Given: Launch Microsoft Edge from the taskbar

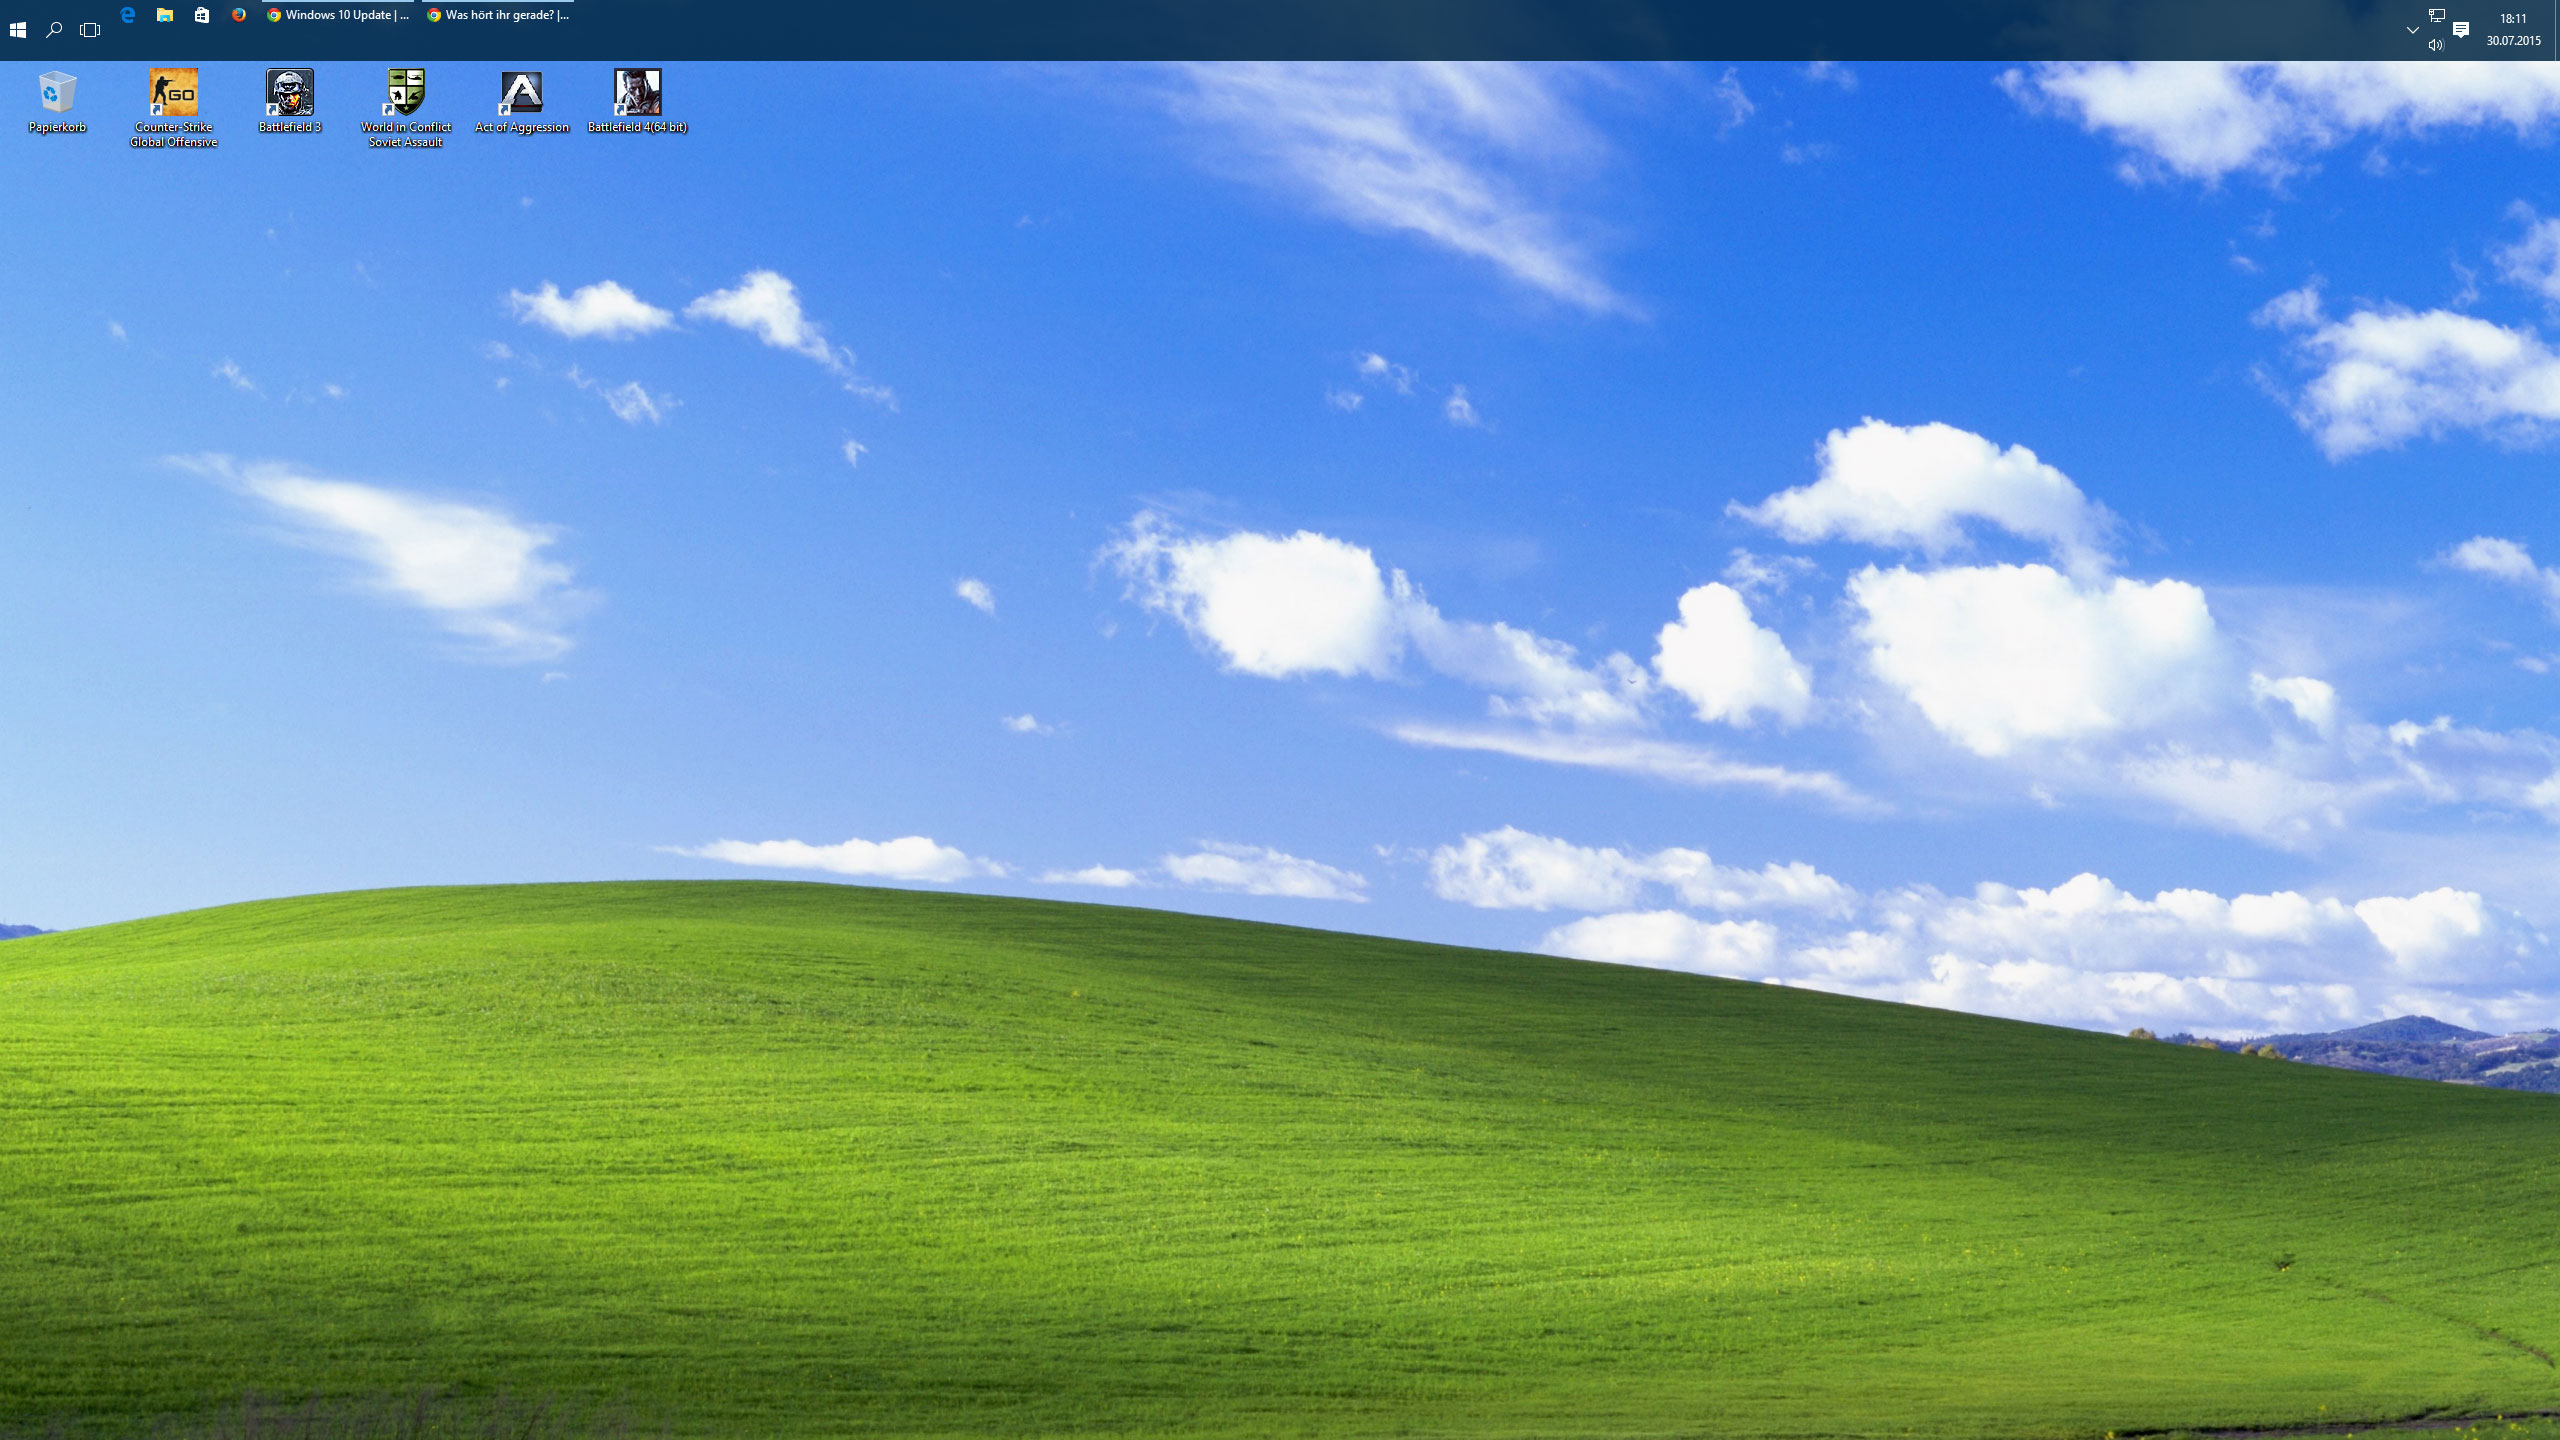Looking at the screenshot, I should pyautogui.click(x=128, y=15).
